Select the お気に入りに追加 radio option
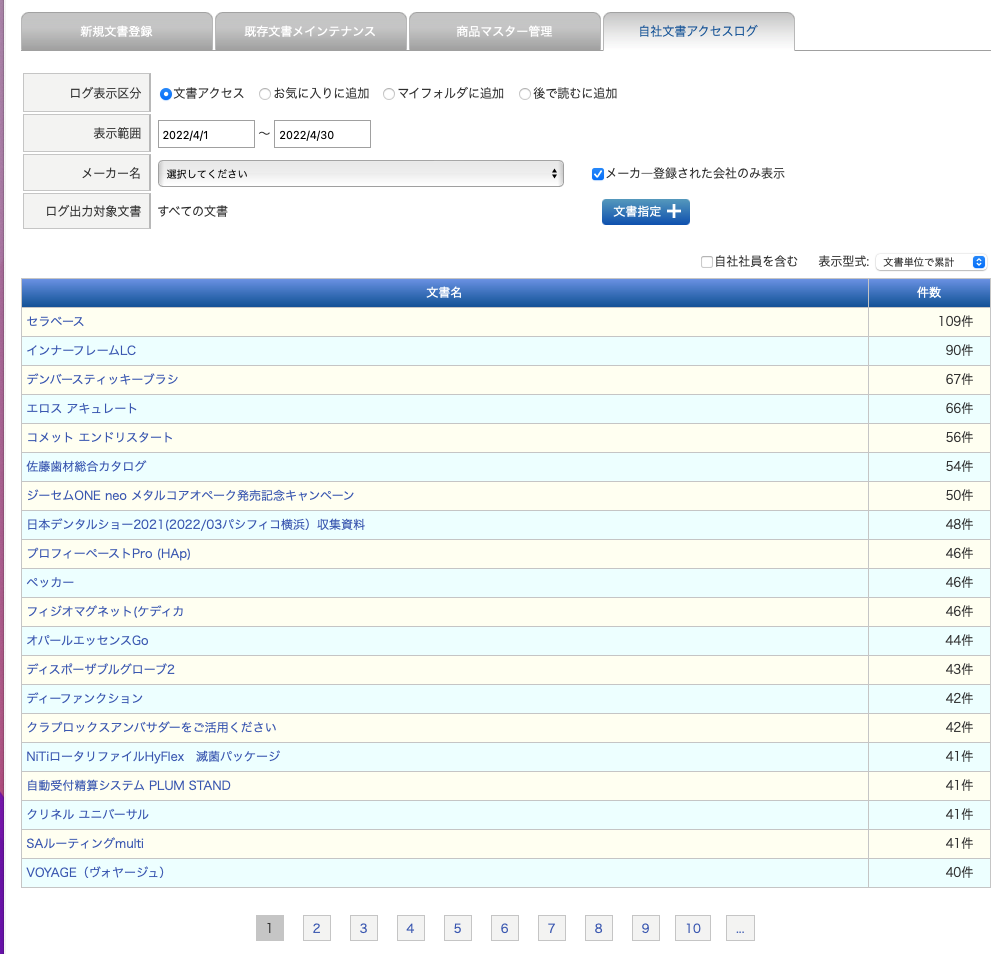Screen dimensions: 994x954 265,94
